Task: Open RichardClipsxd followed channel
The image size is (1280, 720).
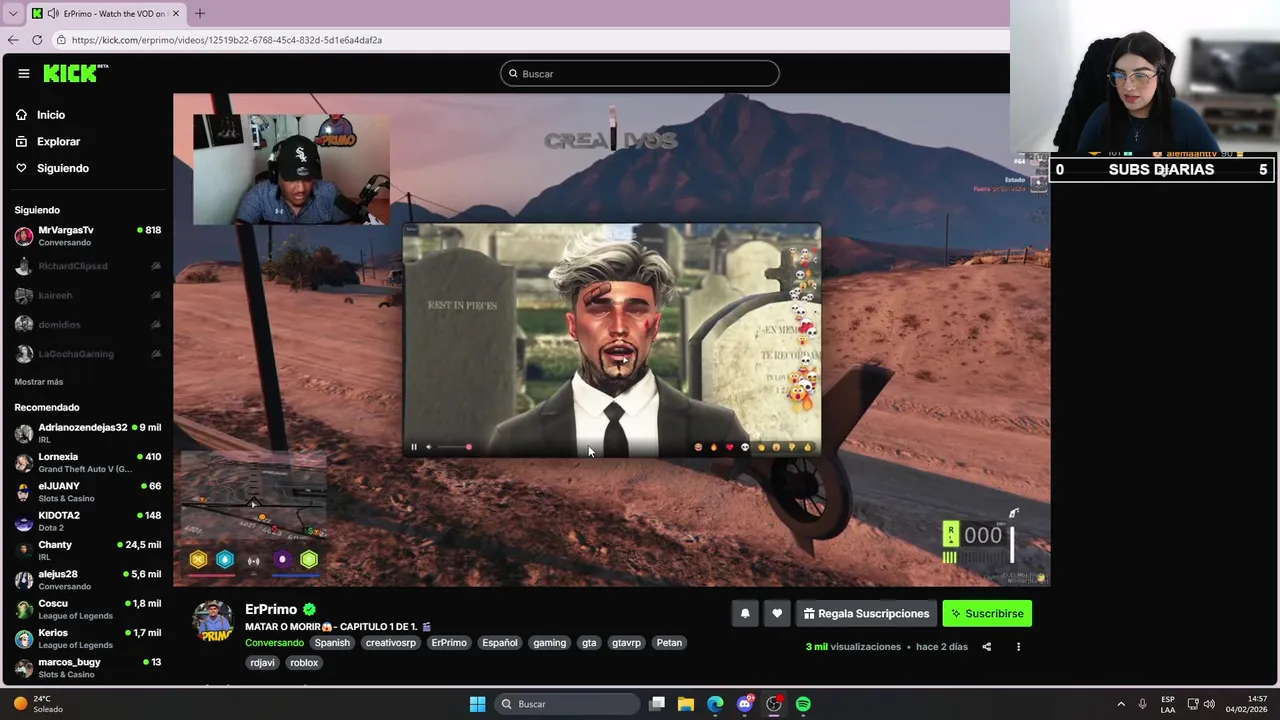Action: (87, 266)
